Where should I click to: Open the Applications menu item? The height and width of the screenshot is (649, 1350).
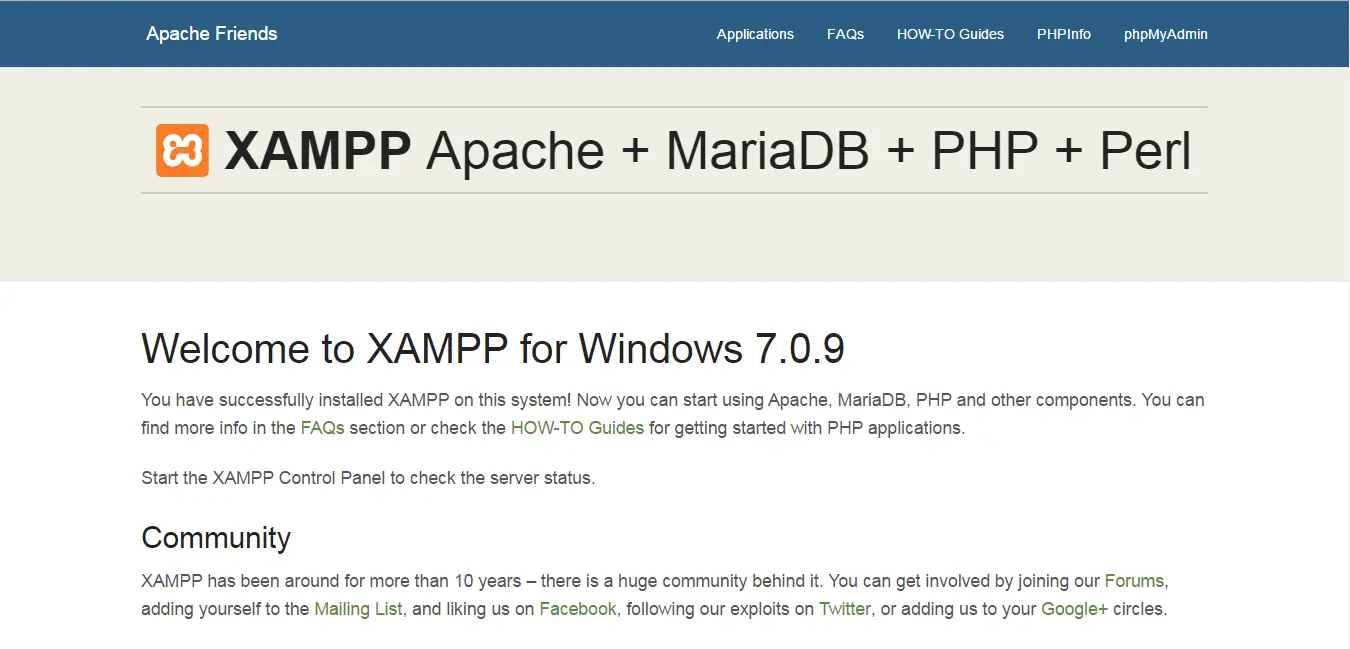point(755,34)
